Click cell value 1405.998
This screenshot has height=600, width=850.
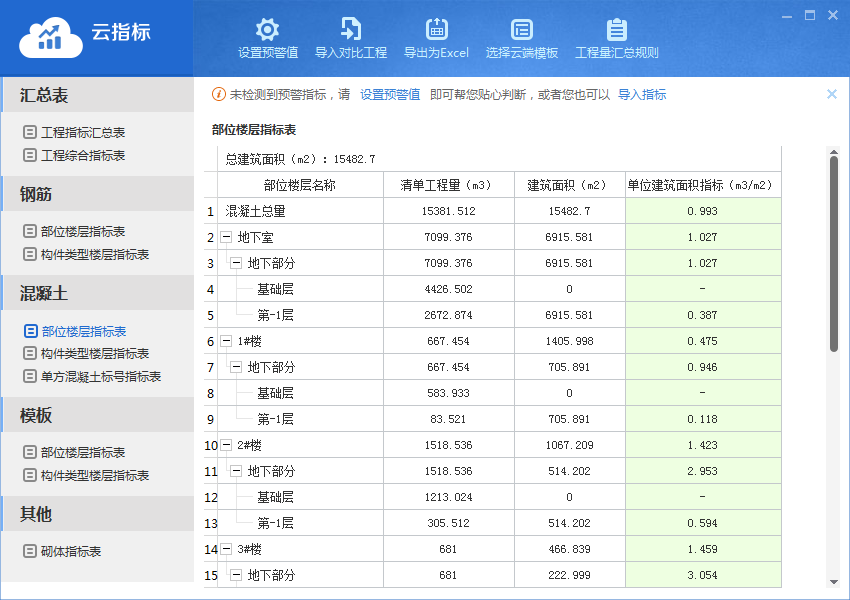(569, 341)
